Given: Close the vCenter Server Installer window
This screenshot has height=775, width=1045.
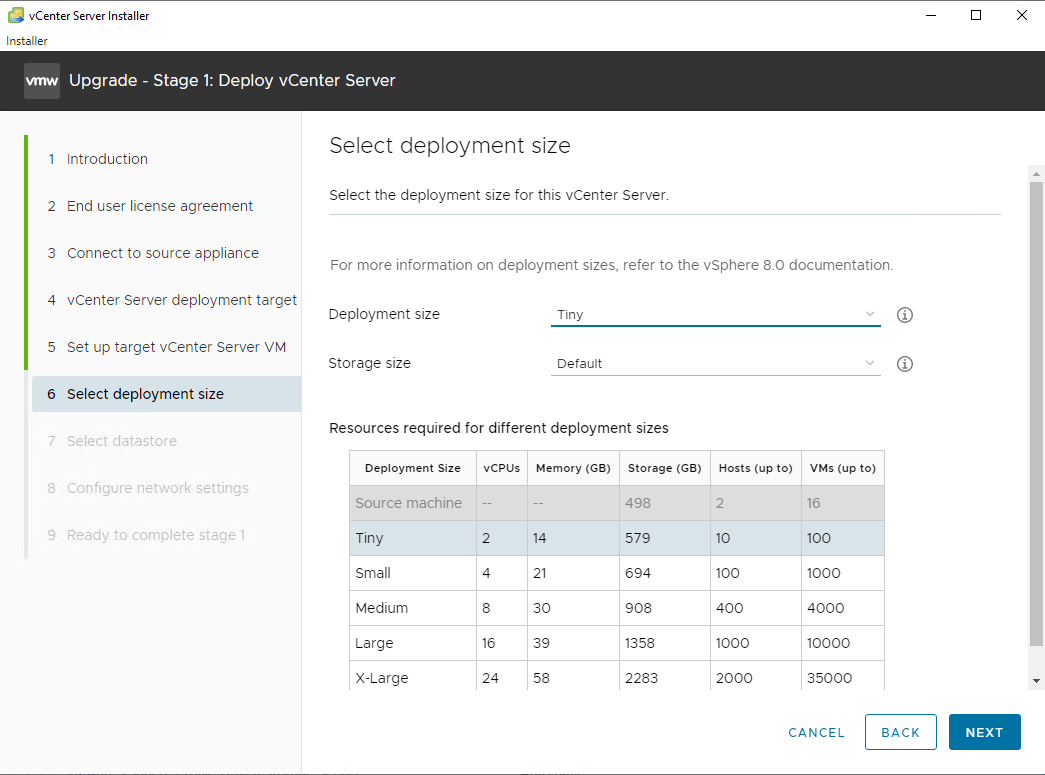Looking at the screenshot, I should (1022, 15).
